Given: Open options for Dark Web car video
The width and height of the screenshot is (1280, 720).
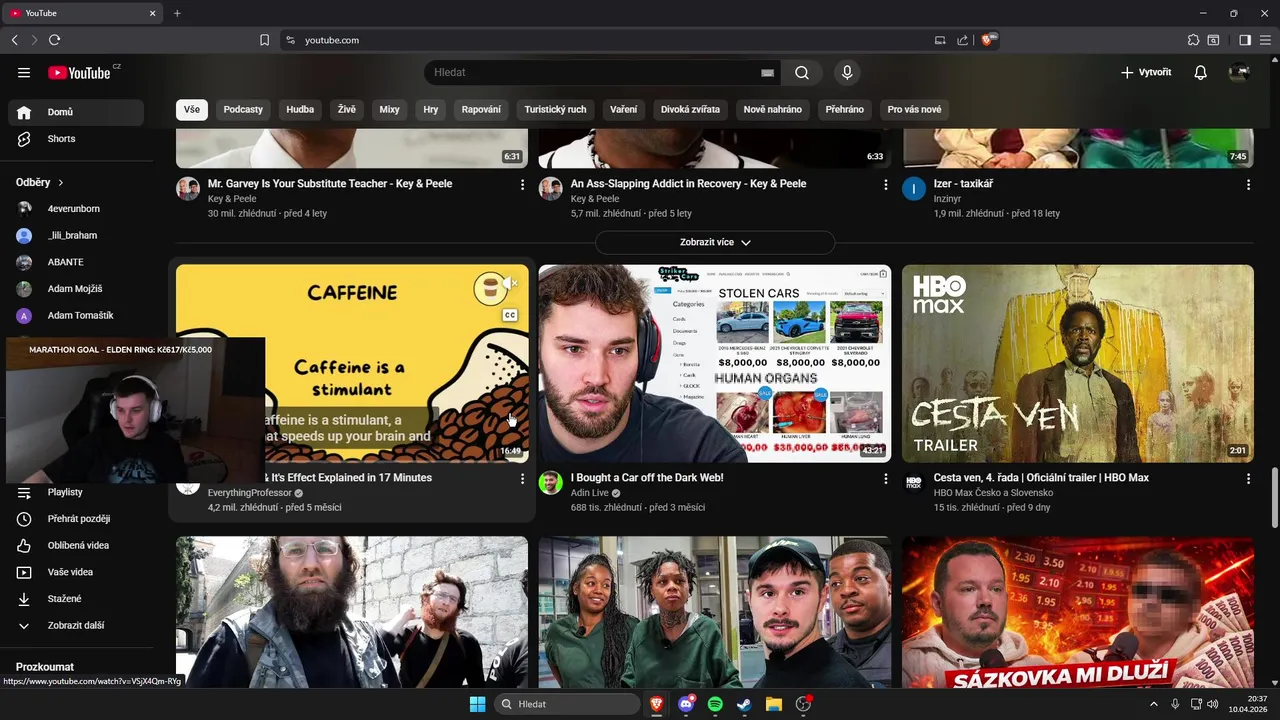Looking at the screenshot, I should [885, 479].
